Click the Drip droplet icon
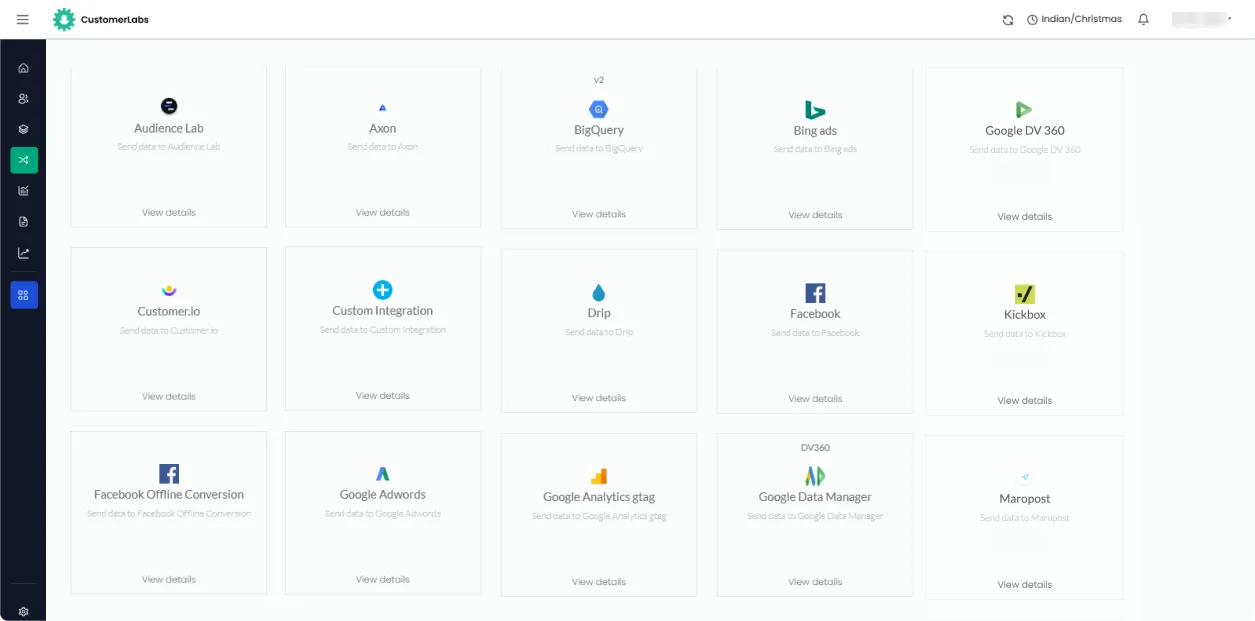Image resolution: width=1255 pixels, height=621 pixels. click(x=599, y=292)
